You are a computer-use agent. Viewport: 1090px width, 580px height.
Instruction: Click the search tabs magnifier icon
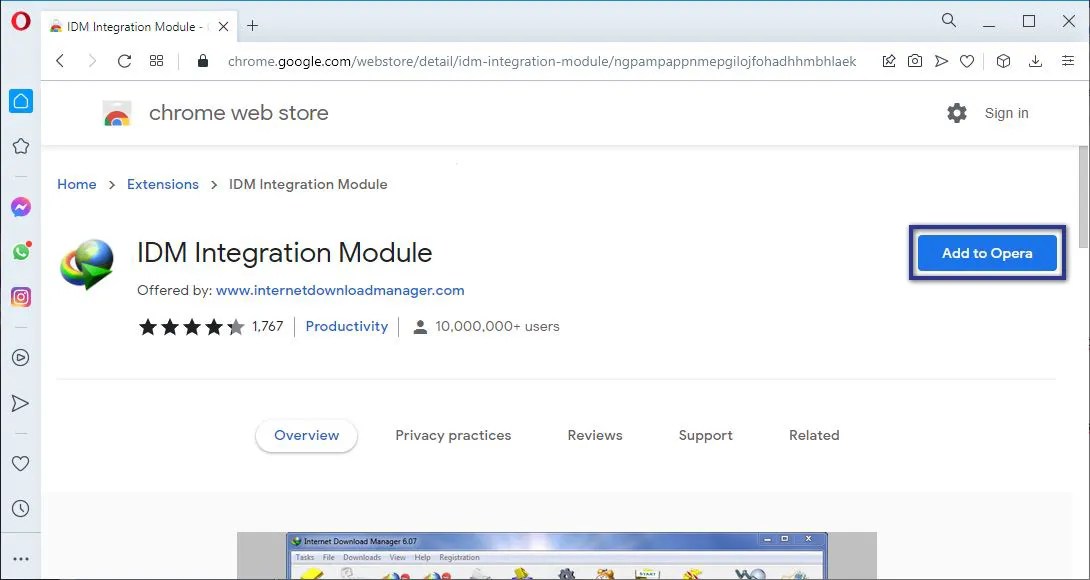click(x=949, y=20)
